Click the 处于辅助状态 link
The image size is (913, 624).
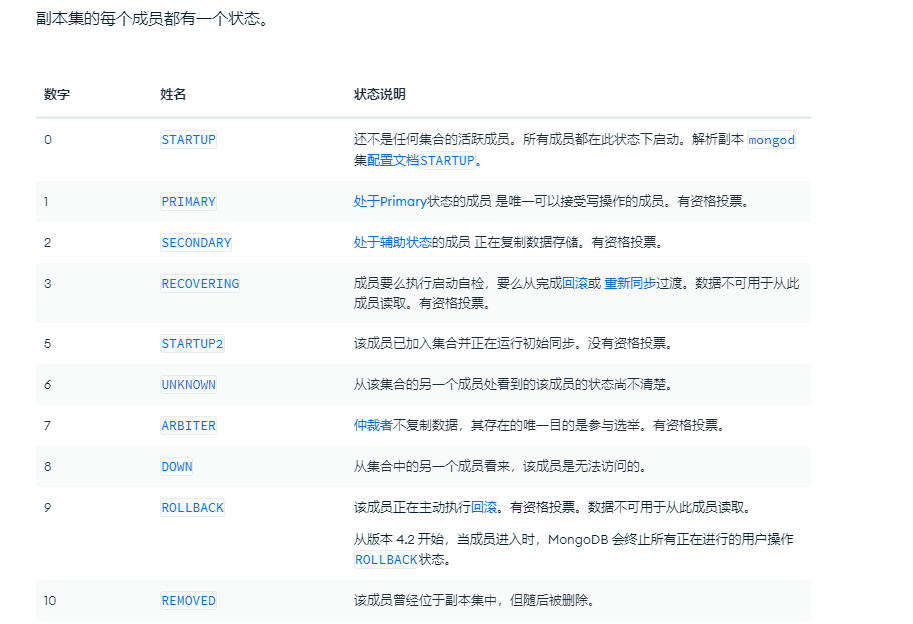point(393,243)
